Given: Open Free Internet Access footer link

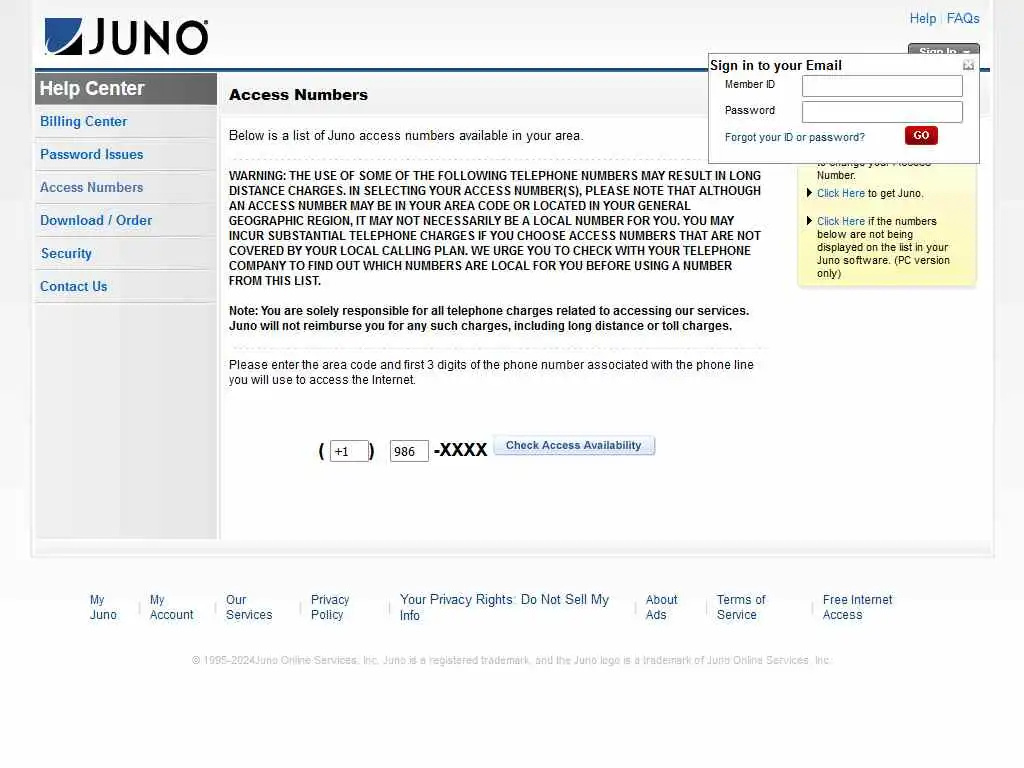Looking at the screenshot, I should tap(857, 607).
